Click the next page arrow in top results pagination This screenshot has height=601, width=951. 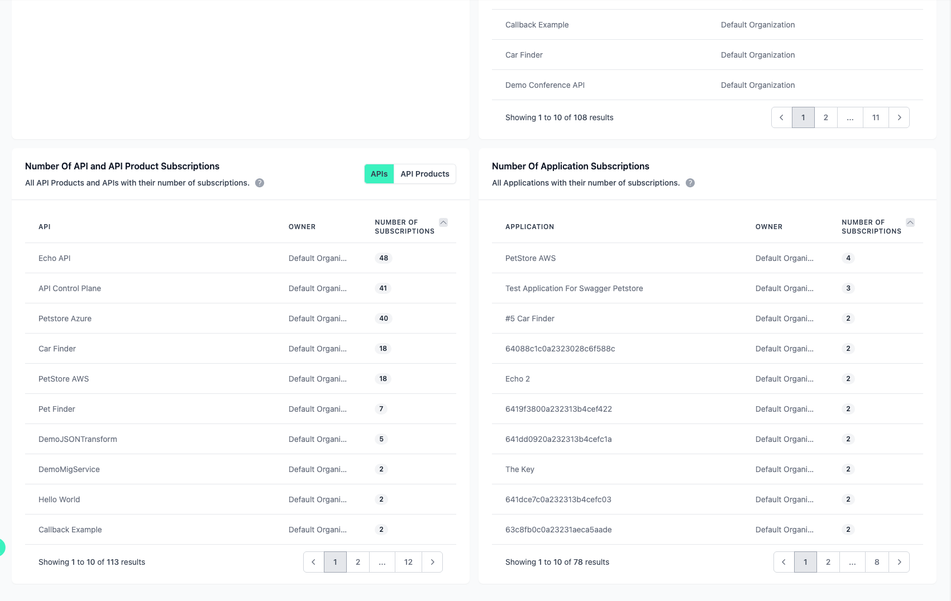coord(899,117)
